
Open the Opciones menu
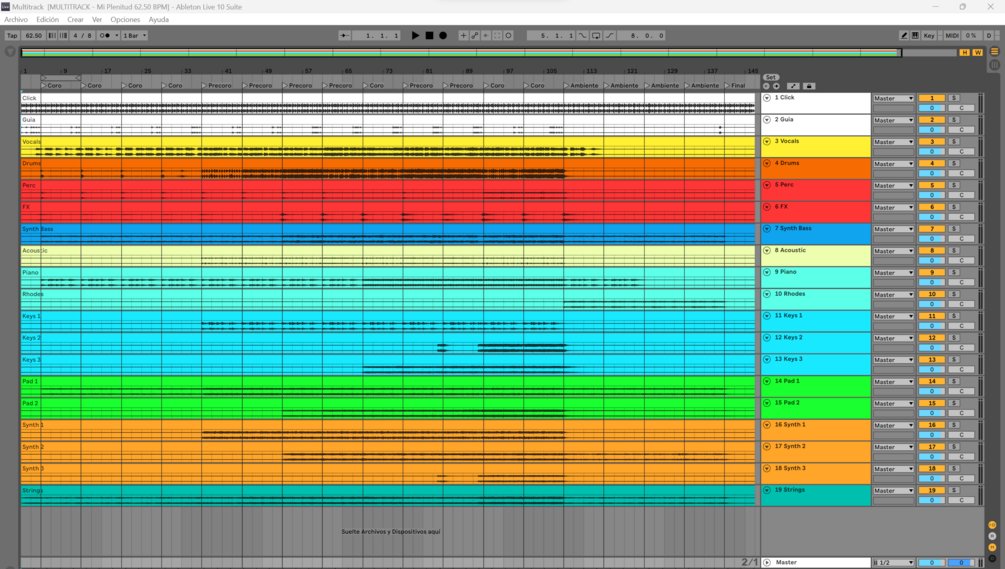pos(125,20)
